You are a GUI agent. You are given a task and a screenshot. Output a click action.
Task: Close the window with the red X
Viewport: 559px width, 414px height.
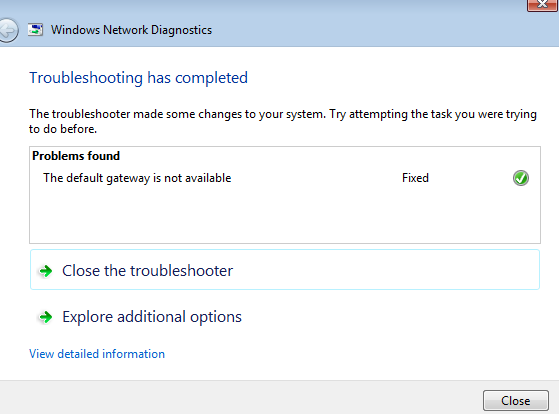pos(542,5)
